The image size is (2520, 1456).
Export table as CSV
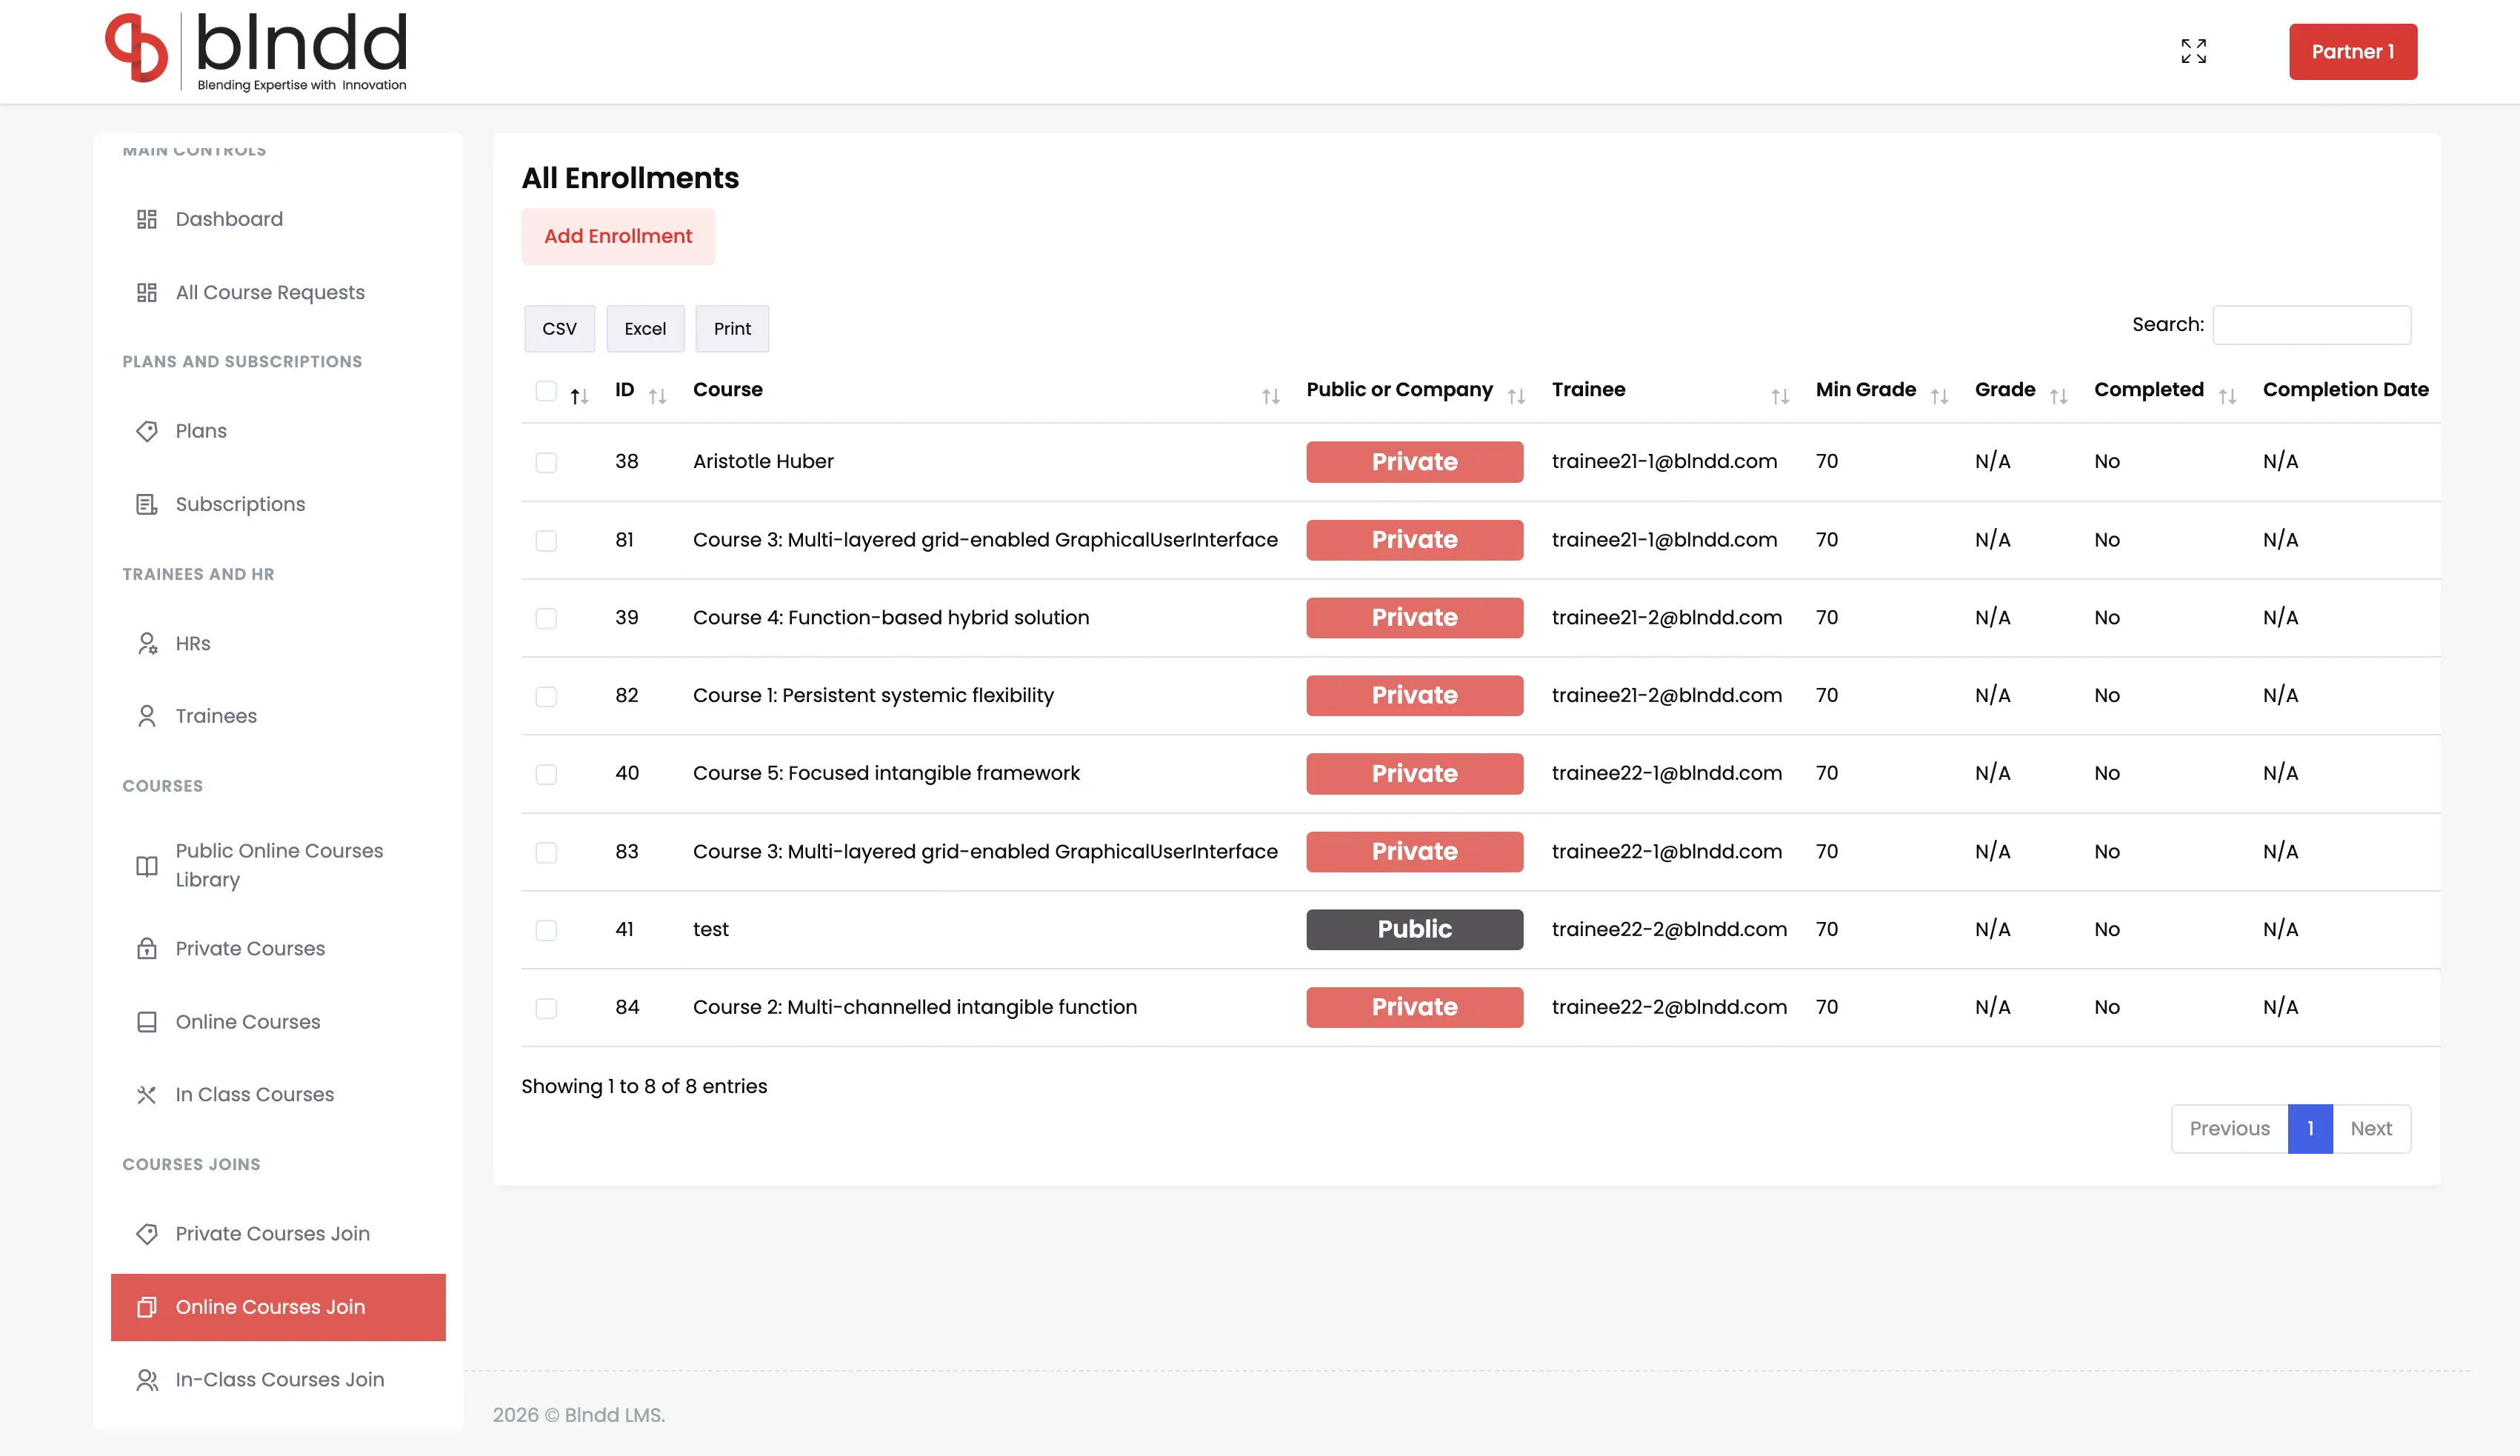(x=559, y=329)
